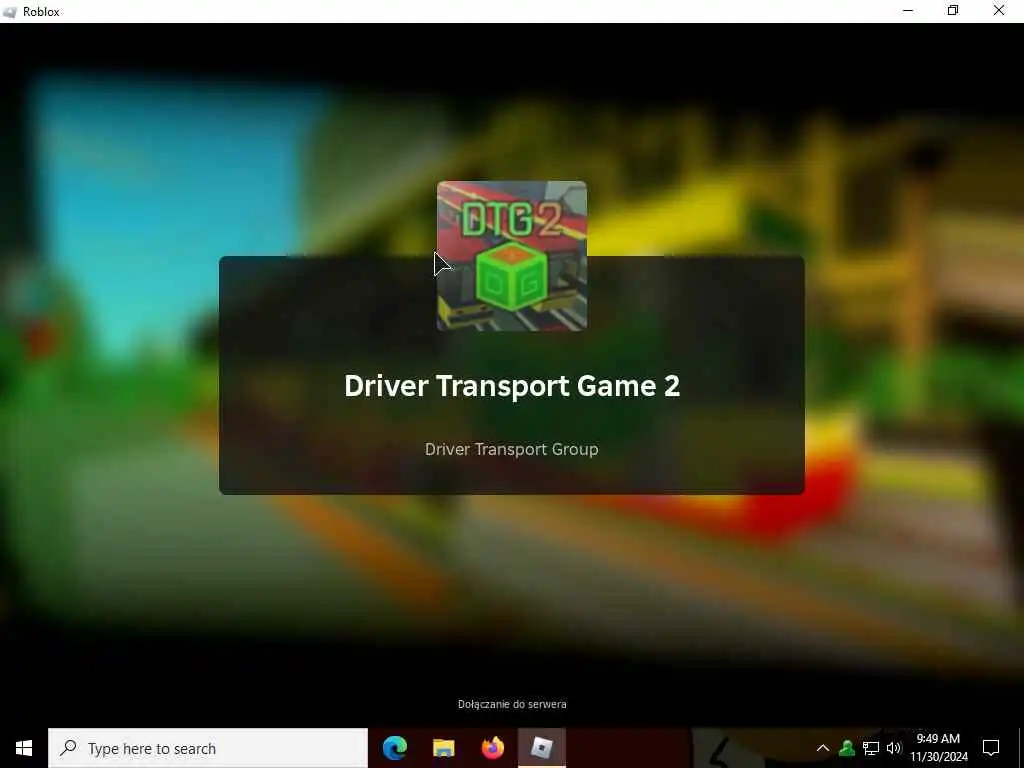
Task: Click the Dołączanie do serwera status text
Action: (512, 704)
